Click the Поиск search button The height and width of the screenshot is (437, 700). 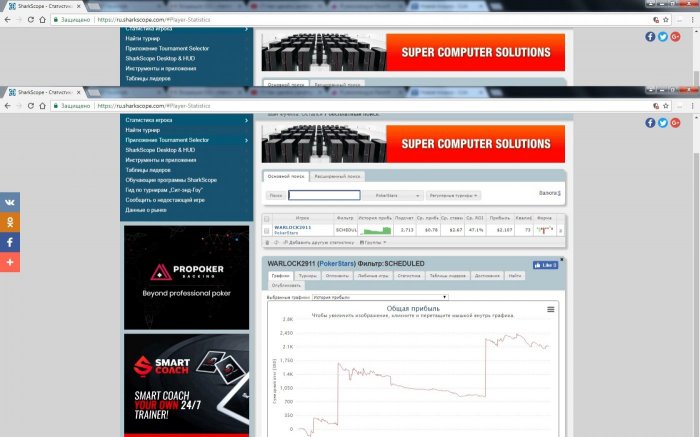tap(276, 196)
